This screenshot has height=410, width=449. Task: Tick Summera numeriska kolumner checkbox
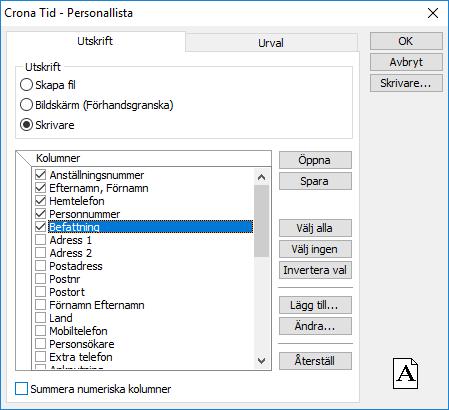point(21,389)
